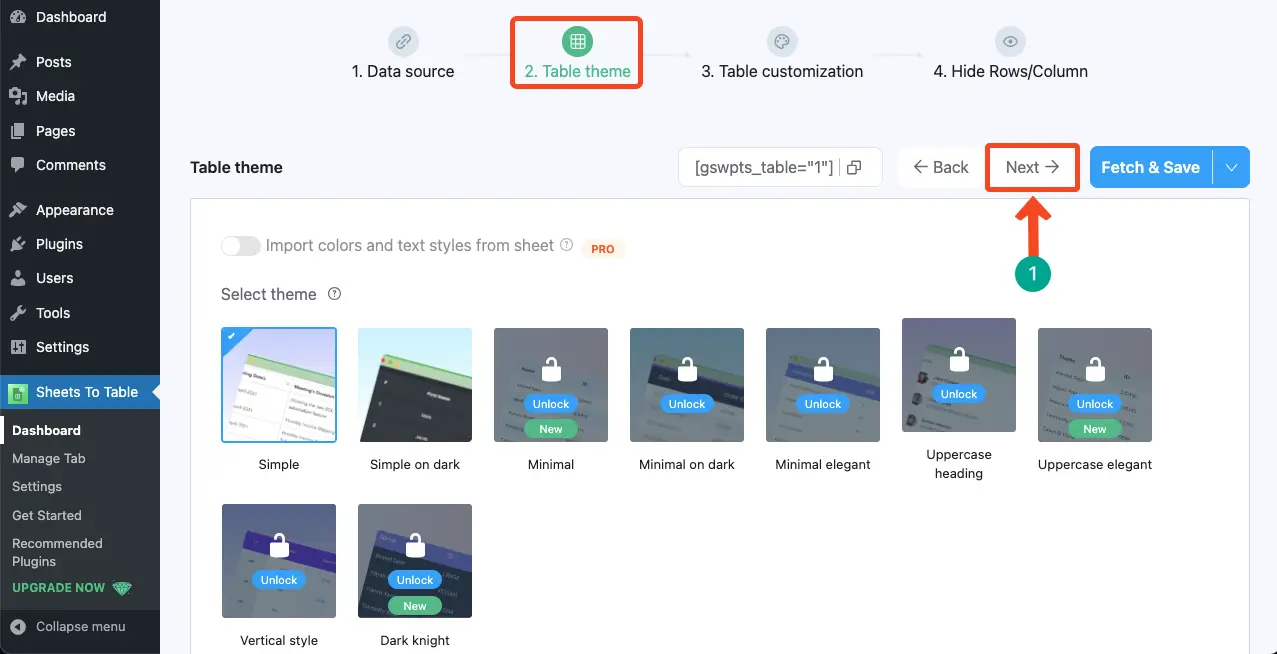Click the Appearance paintbrush icon

point(18,210)
